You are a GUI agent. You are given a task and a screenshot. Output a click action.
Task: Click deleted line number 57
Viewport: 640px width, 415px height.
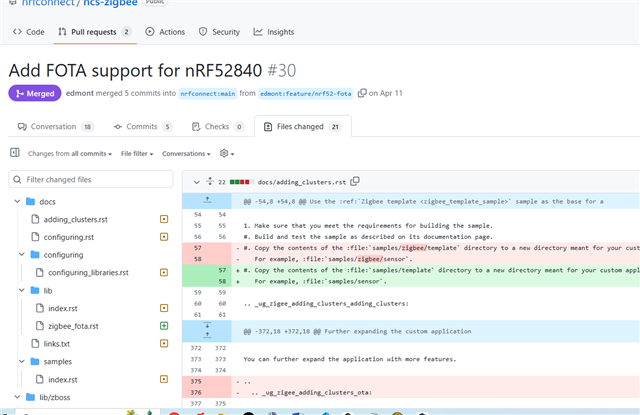pyautogui.click(x=198, y=248)
